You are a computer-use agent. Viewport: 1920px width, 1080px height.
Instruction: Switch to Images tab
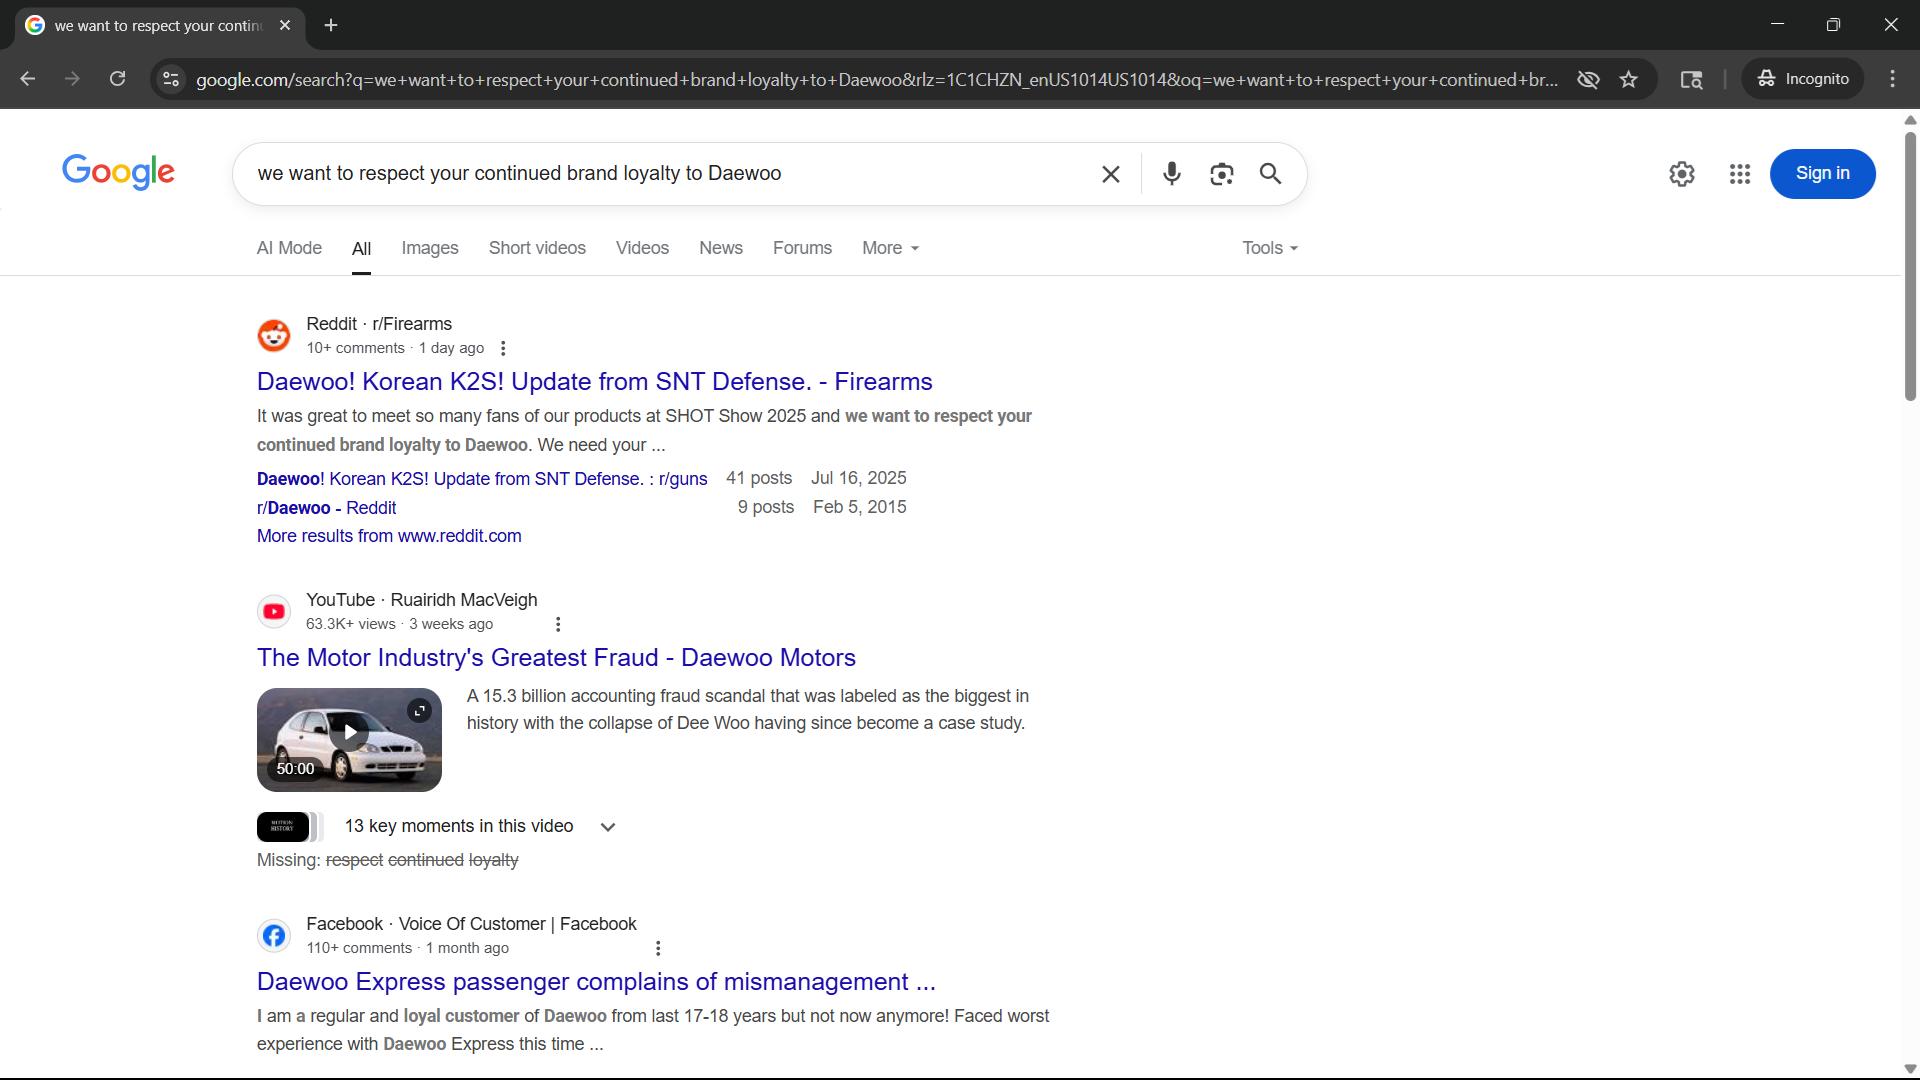(430, 248)
